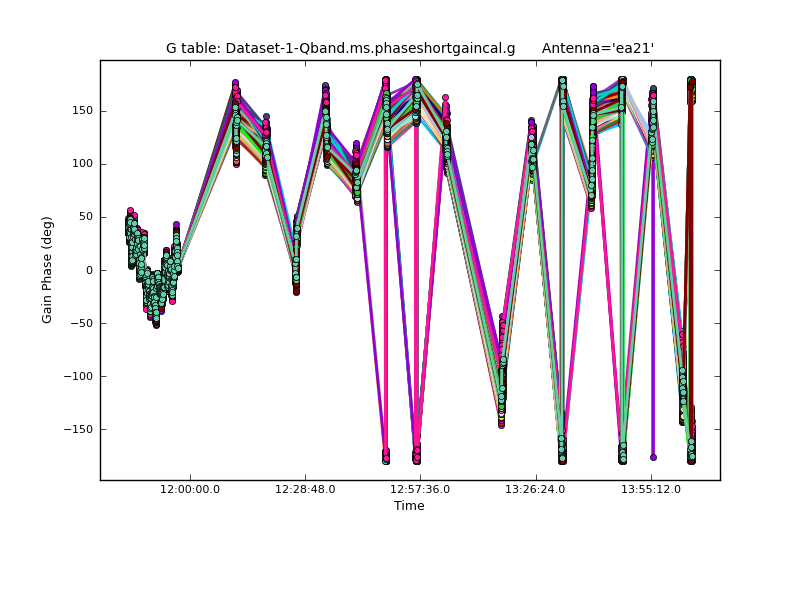The image size is (800, 600).
Task: Click the −100 y-axis tick label
Action: coord(78,376)
